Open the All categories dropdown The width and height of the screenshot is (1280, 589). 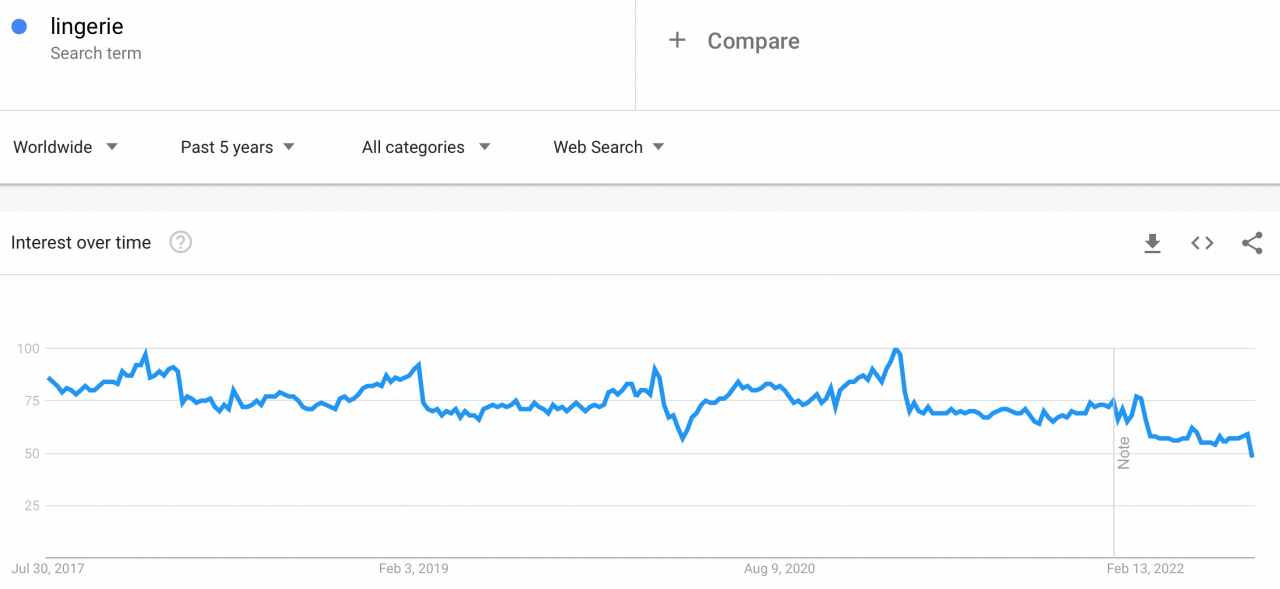point(426,147)
